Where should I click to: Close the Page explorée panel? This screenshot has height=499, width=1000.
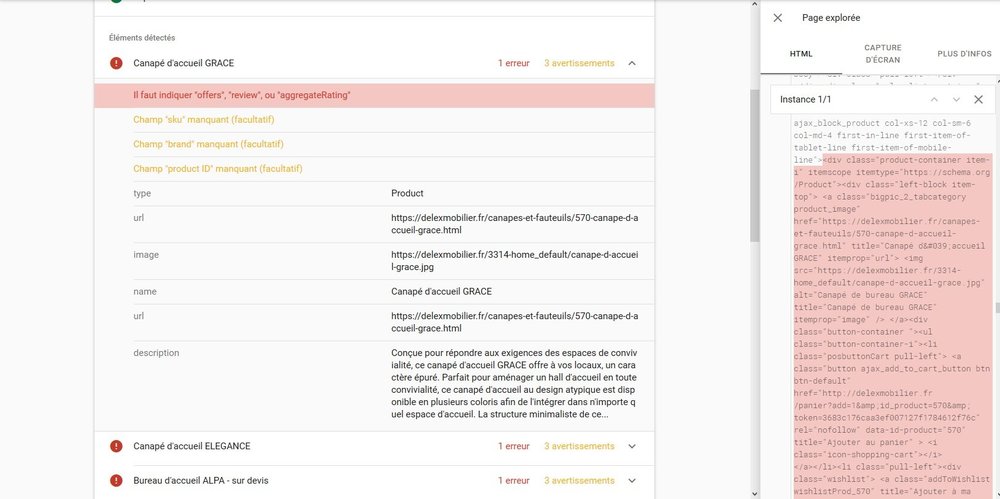click(x=778, y=18)
